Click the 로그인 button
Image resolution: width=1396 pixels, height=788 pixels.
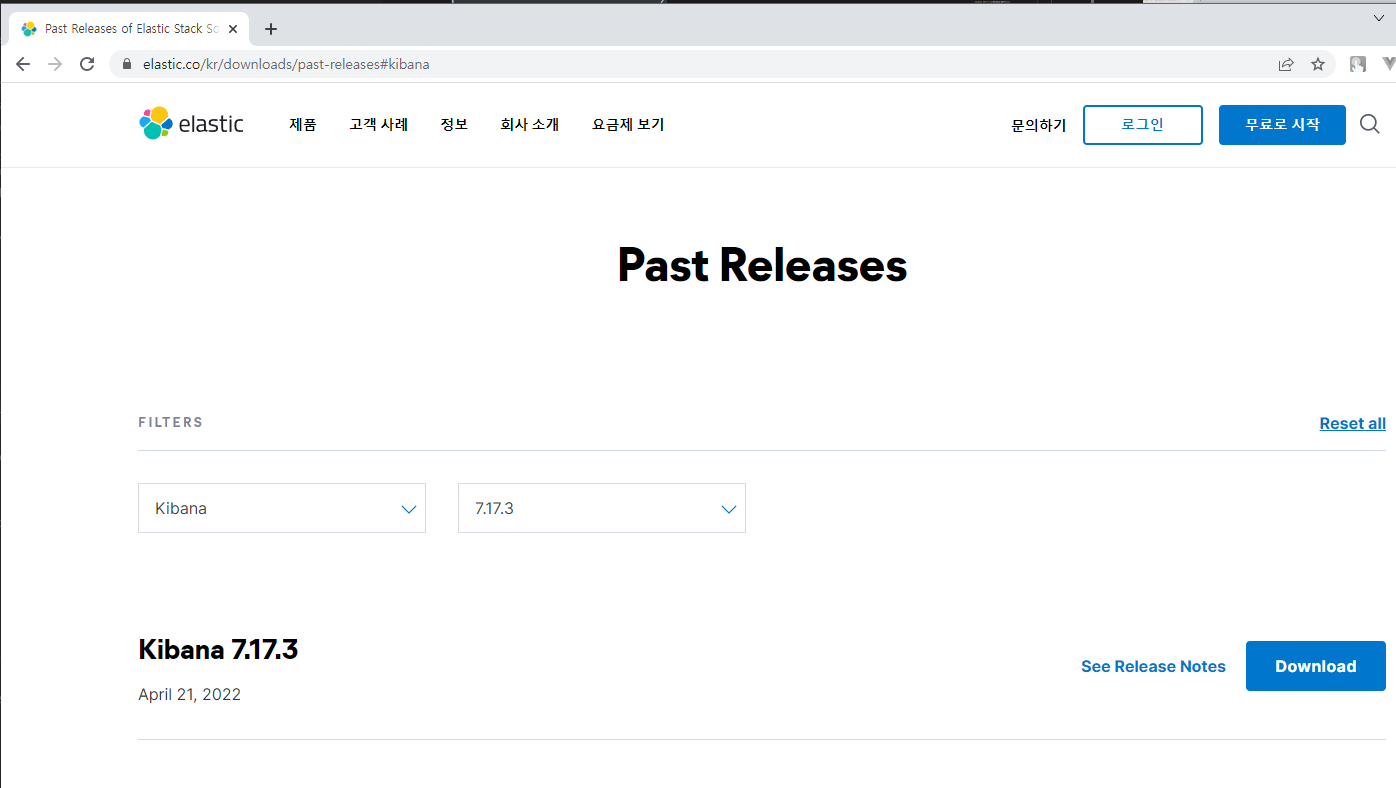tap(1143, 125)
